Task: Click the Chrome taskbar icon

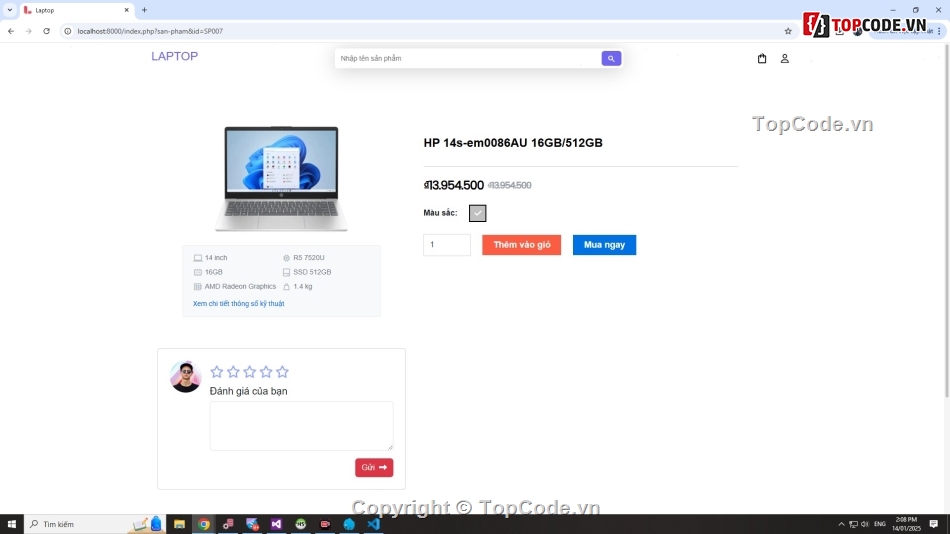Action: (204, 524)
